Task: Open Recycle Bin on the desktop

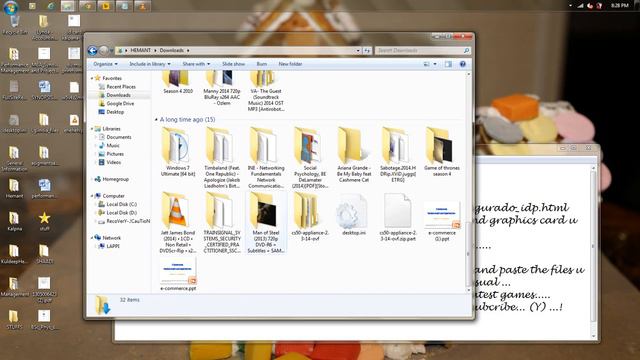Action: [15, 24]
